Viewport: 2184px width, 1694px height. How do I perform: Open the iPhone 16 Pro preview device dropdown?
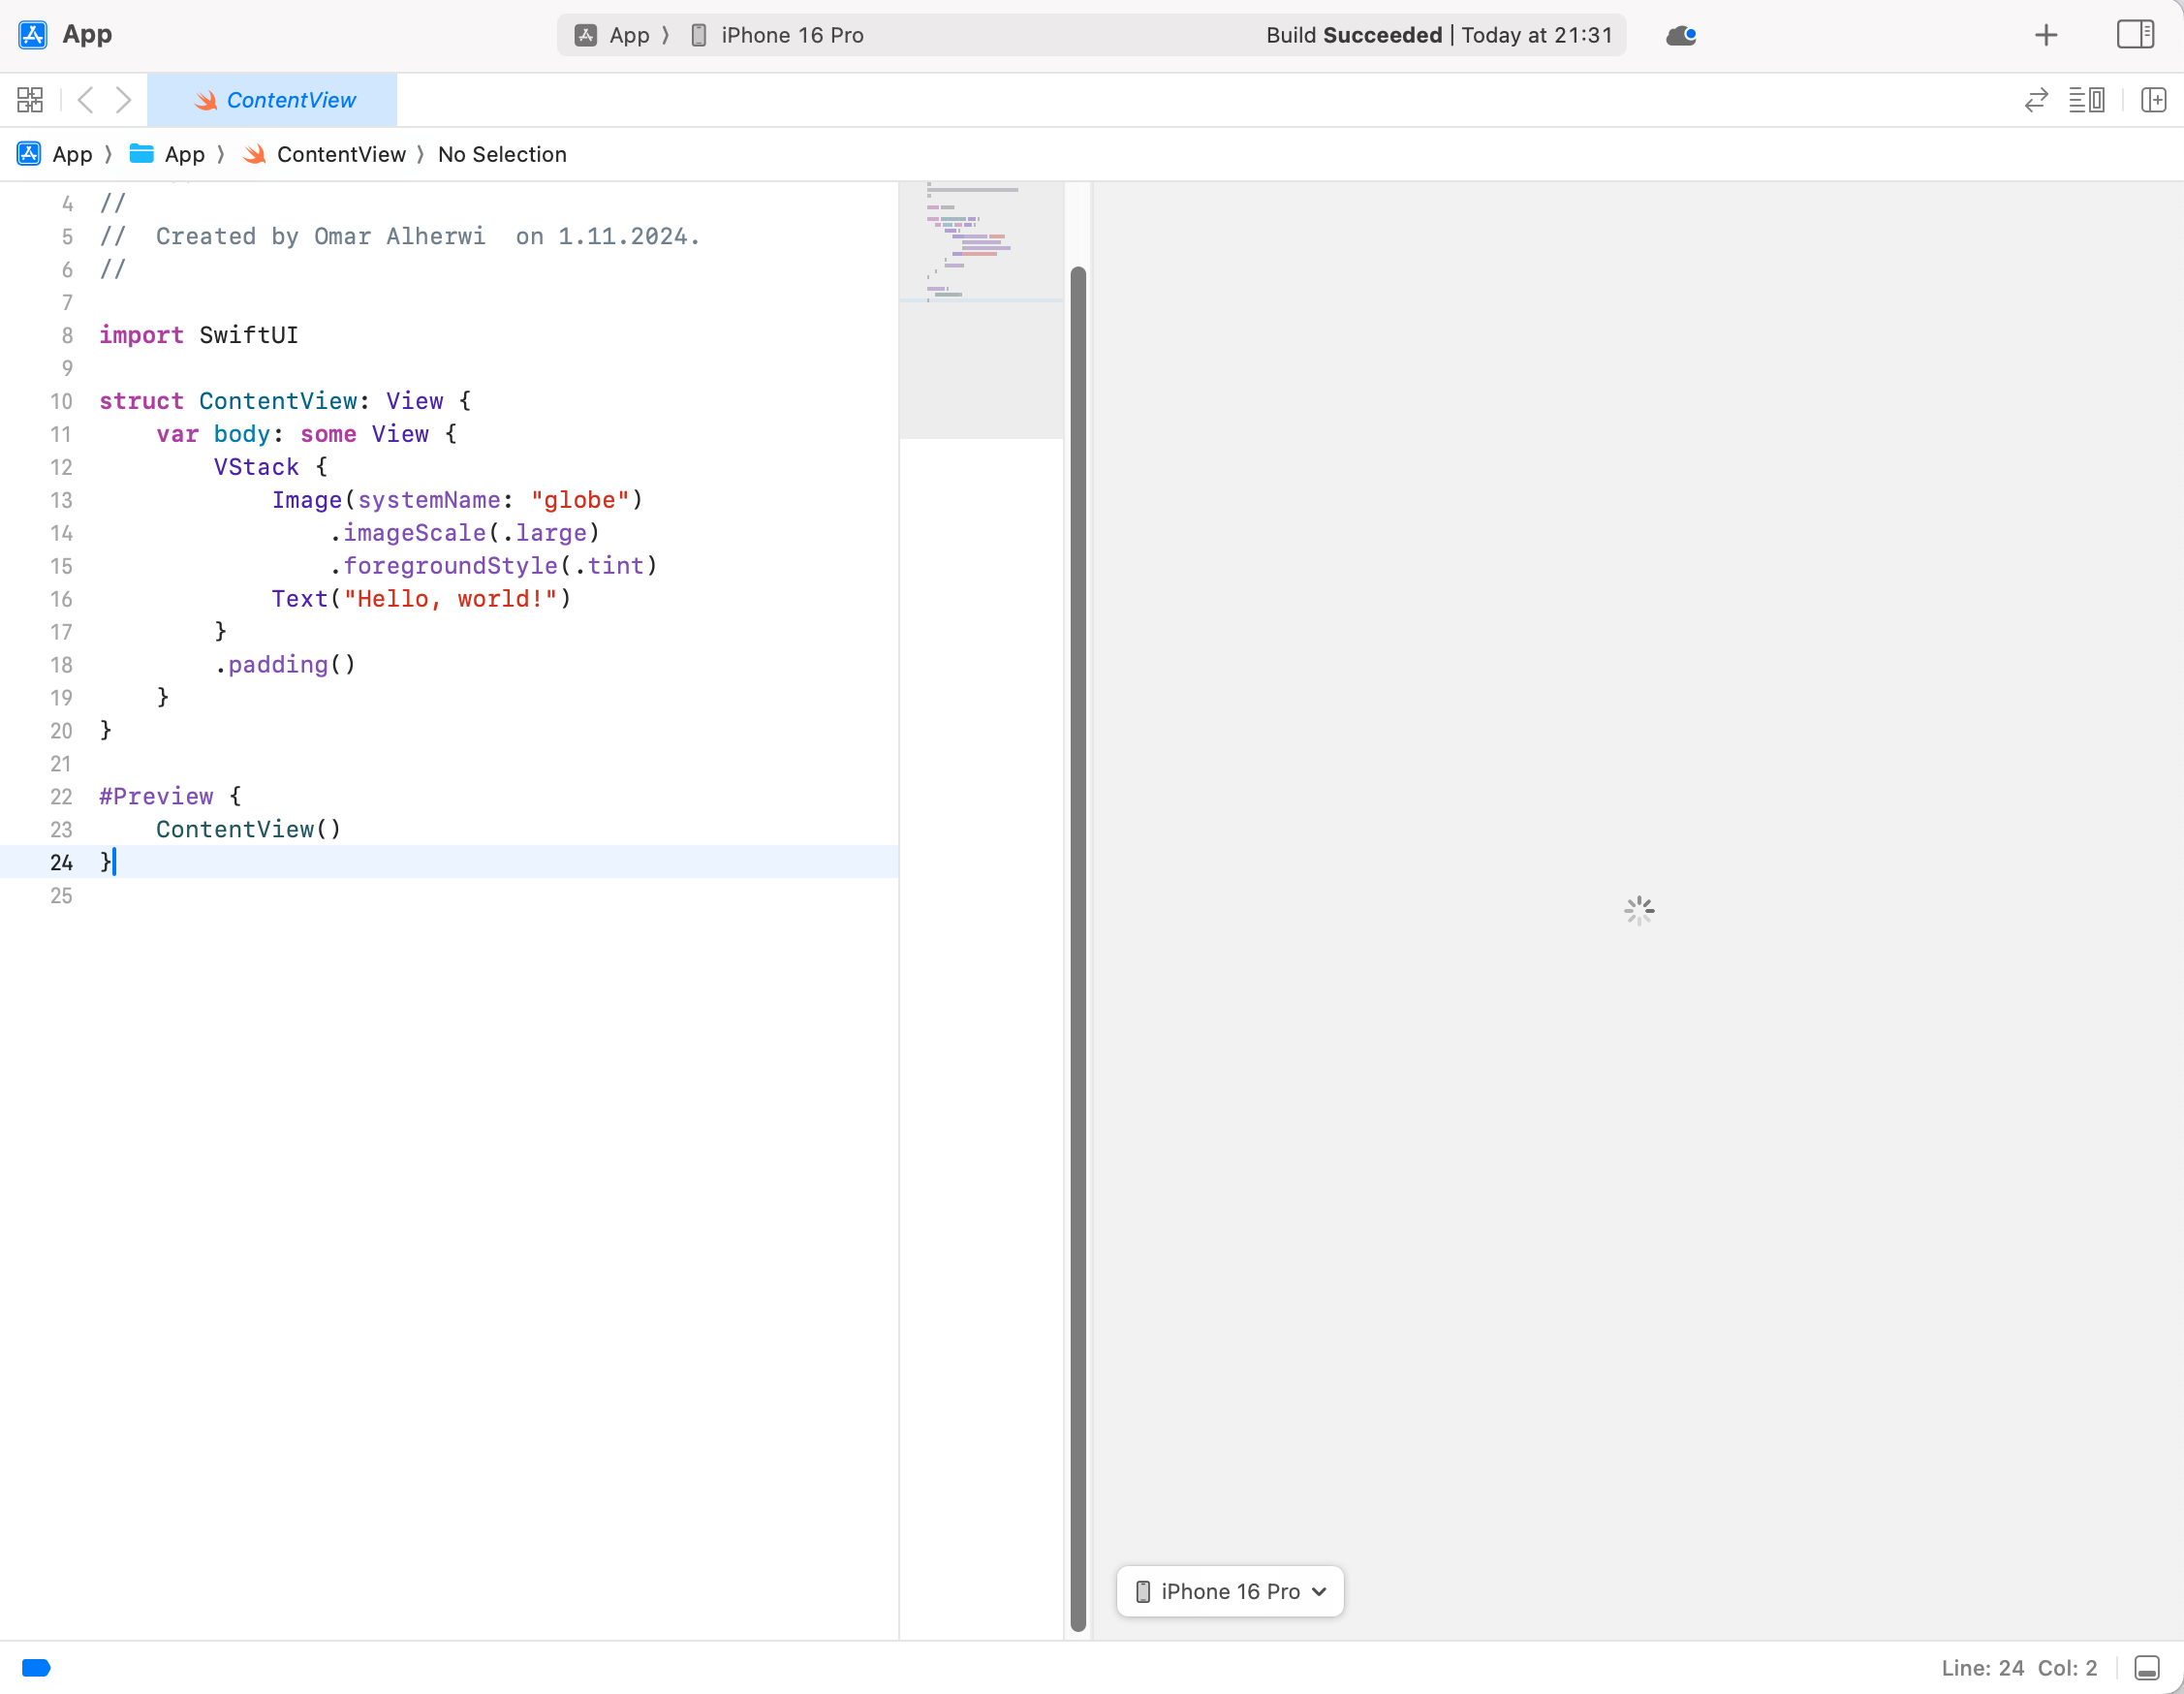tap(1230, 1591)
